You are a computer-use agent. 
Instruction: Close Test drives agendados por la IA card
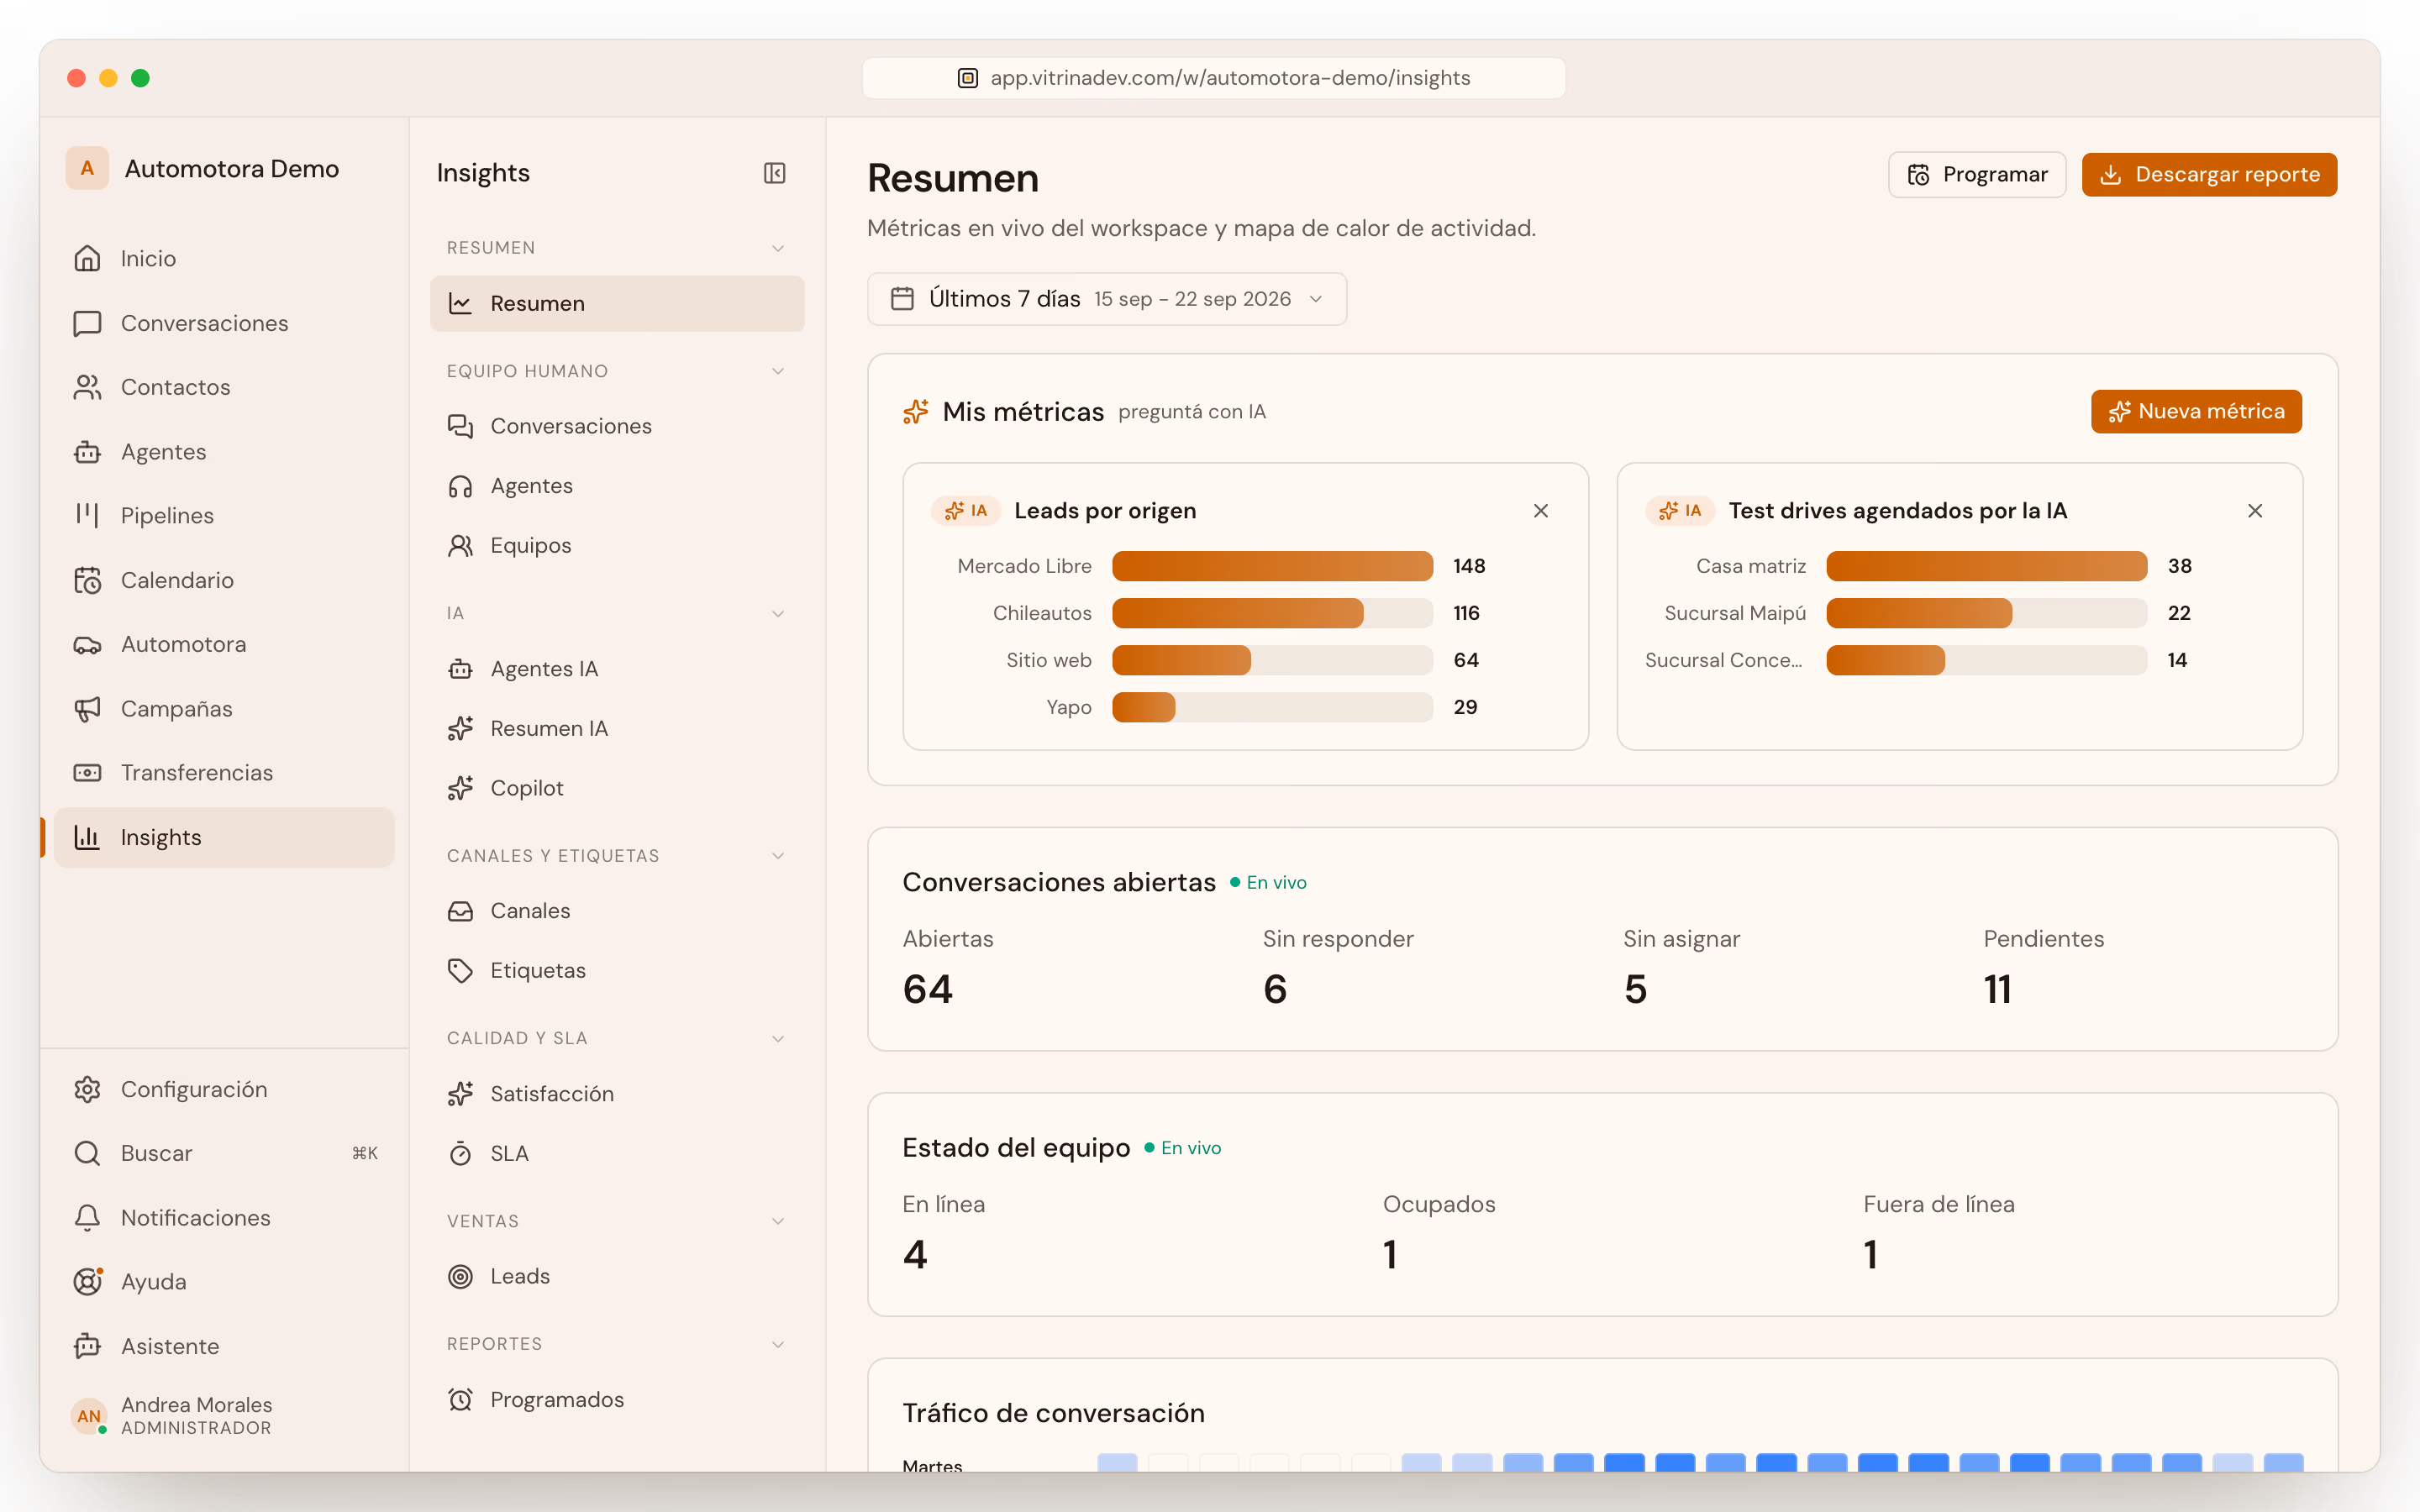click(x=2255, y=511)
